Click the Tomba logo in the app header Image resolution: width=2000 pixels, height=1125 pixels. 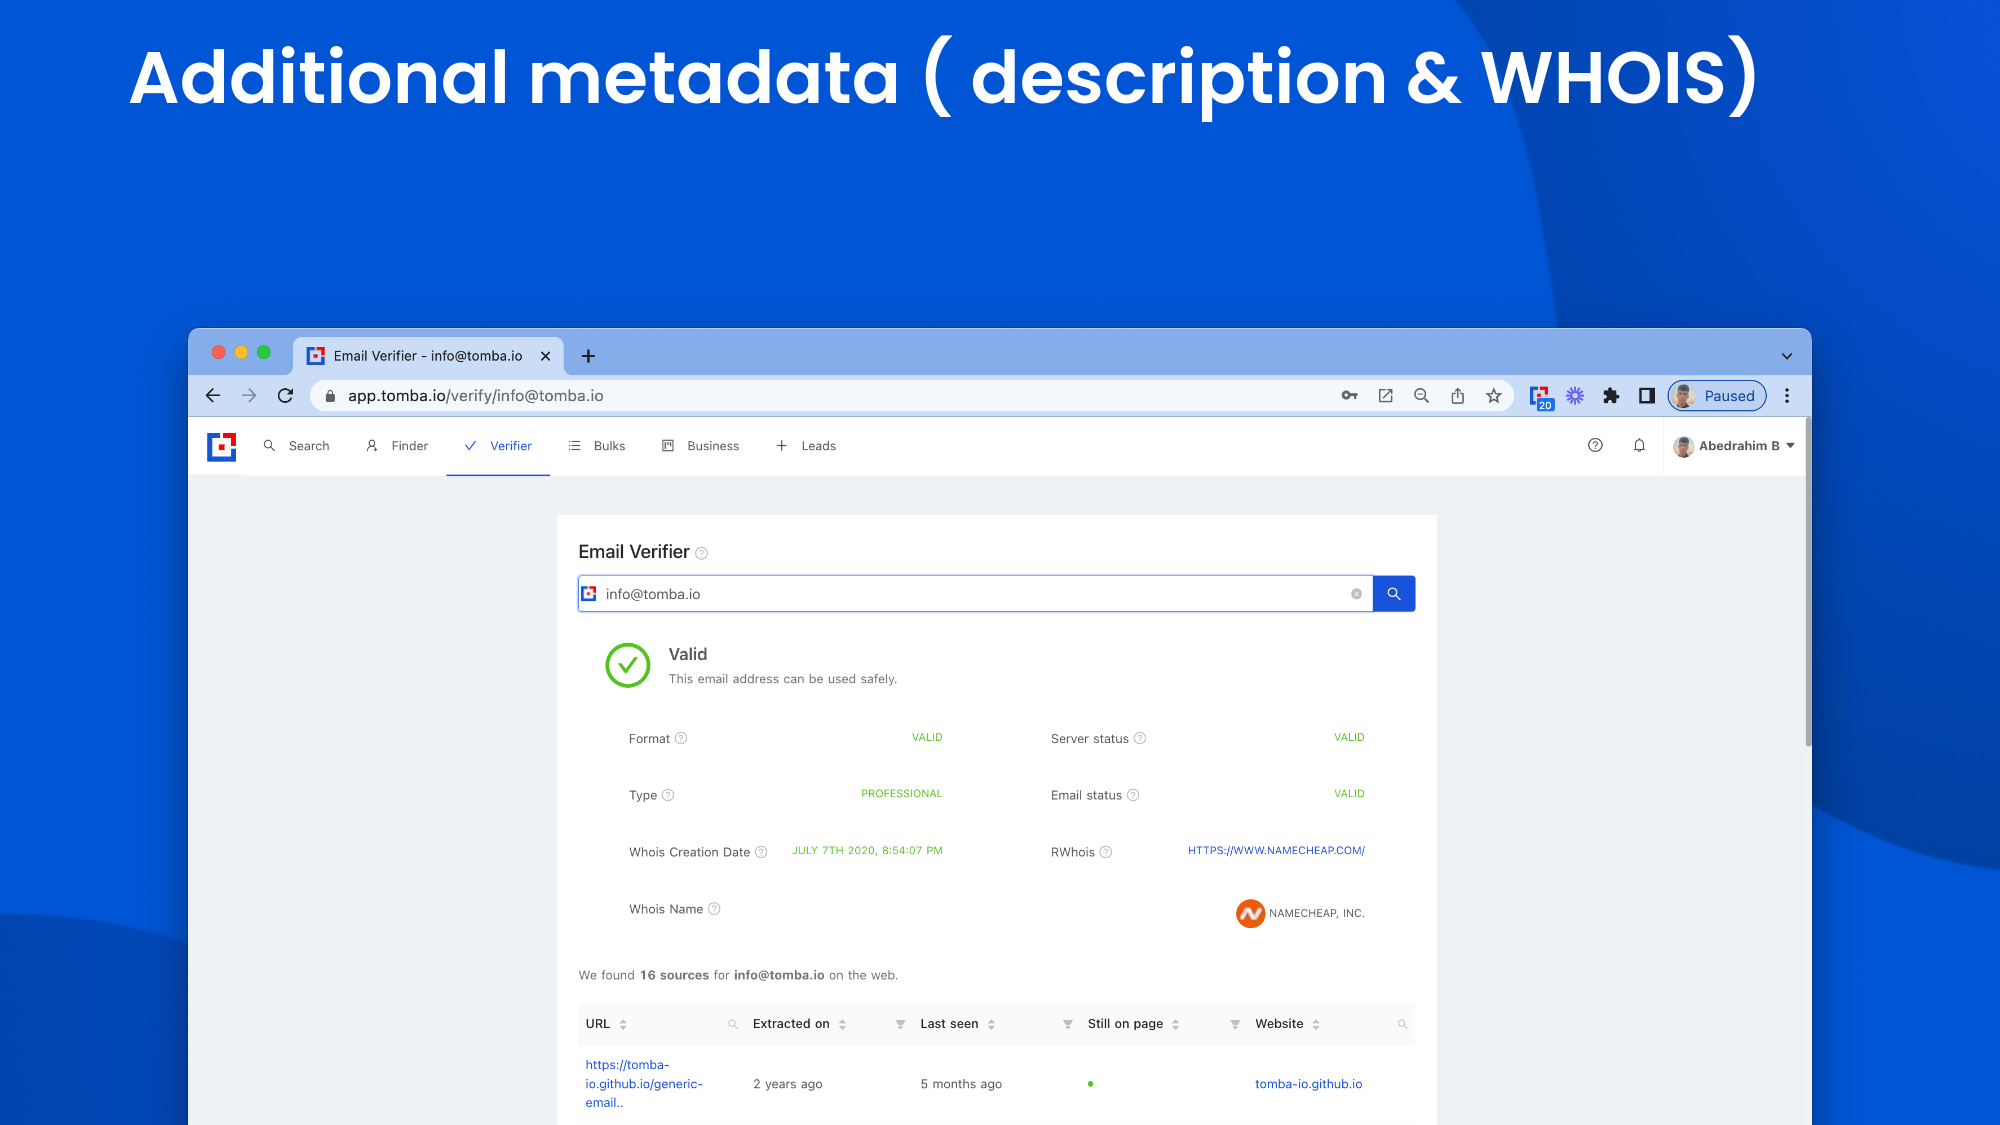pyautogui.click(x=221, y=446)
